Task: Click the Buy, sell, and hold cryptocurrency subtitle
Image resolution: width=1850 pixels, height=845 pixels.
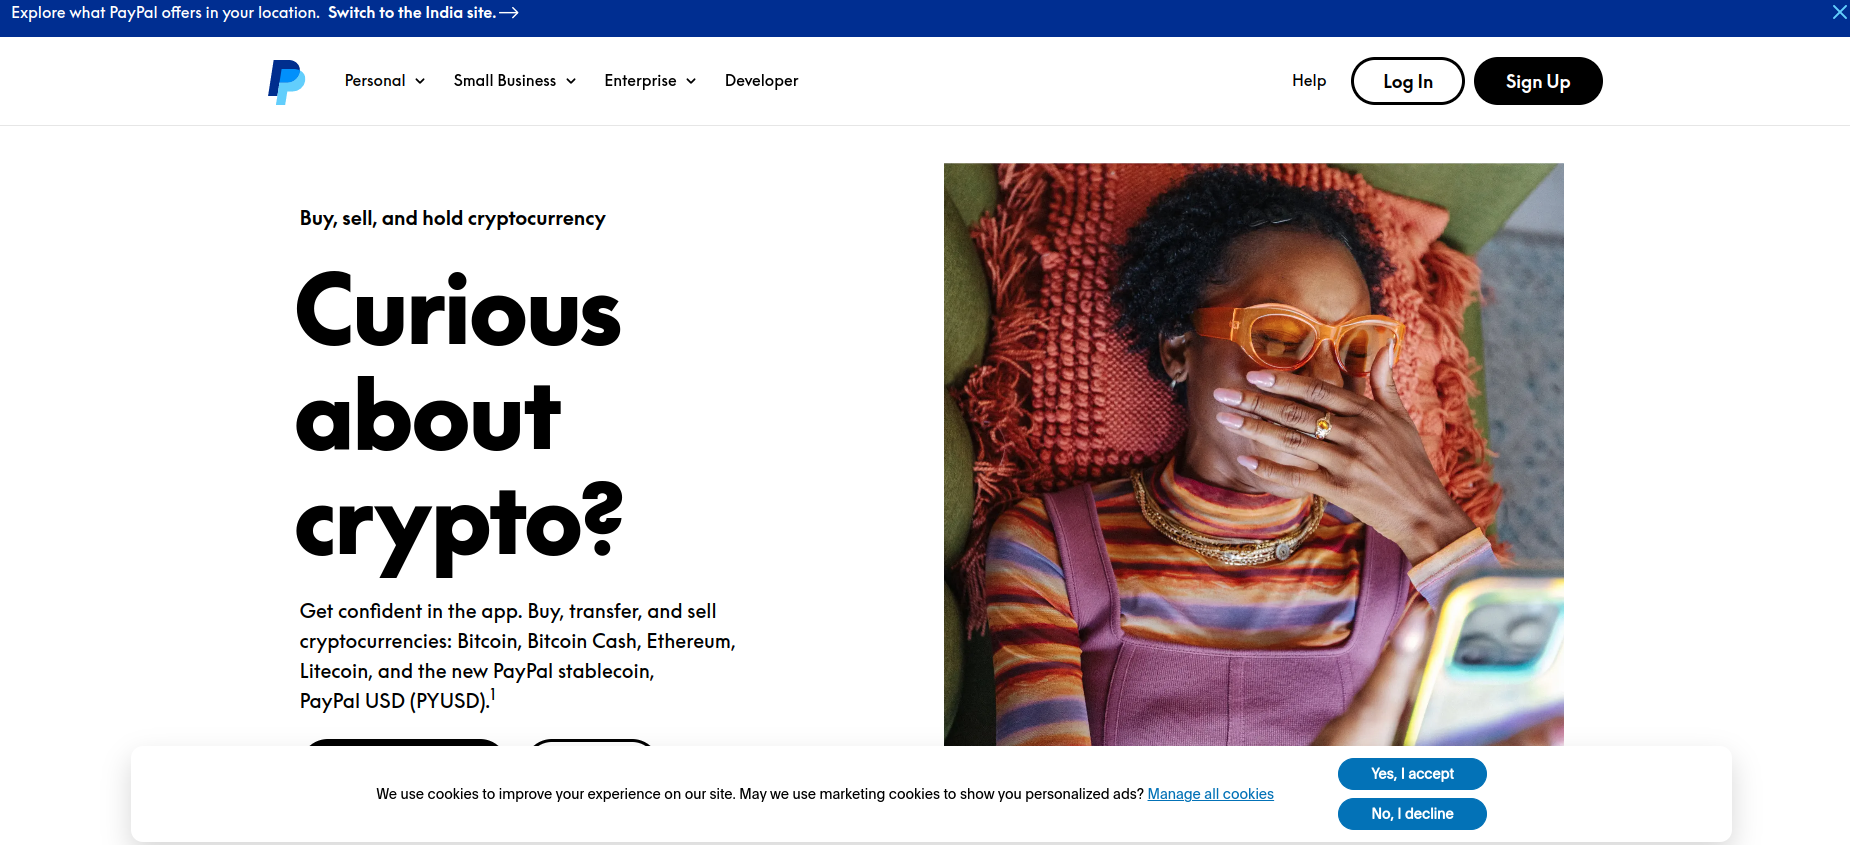Action: coord(452,218)
